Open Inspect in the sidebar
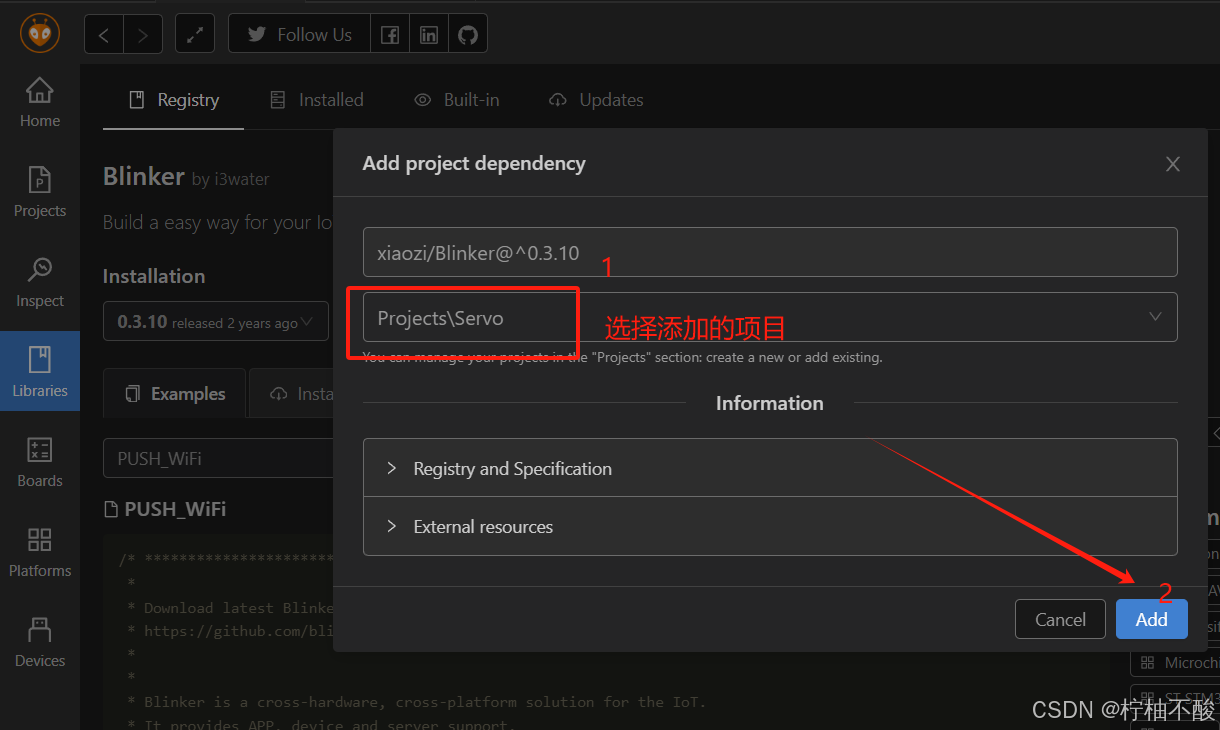 click(x=40, y=282)
